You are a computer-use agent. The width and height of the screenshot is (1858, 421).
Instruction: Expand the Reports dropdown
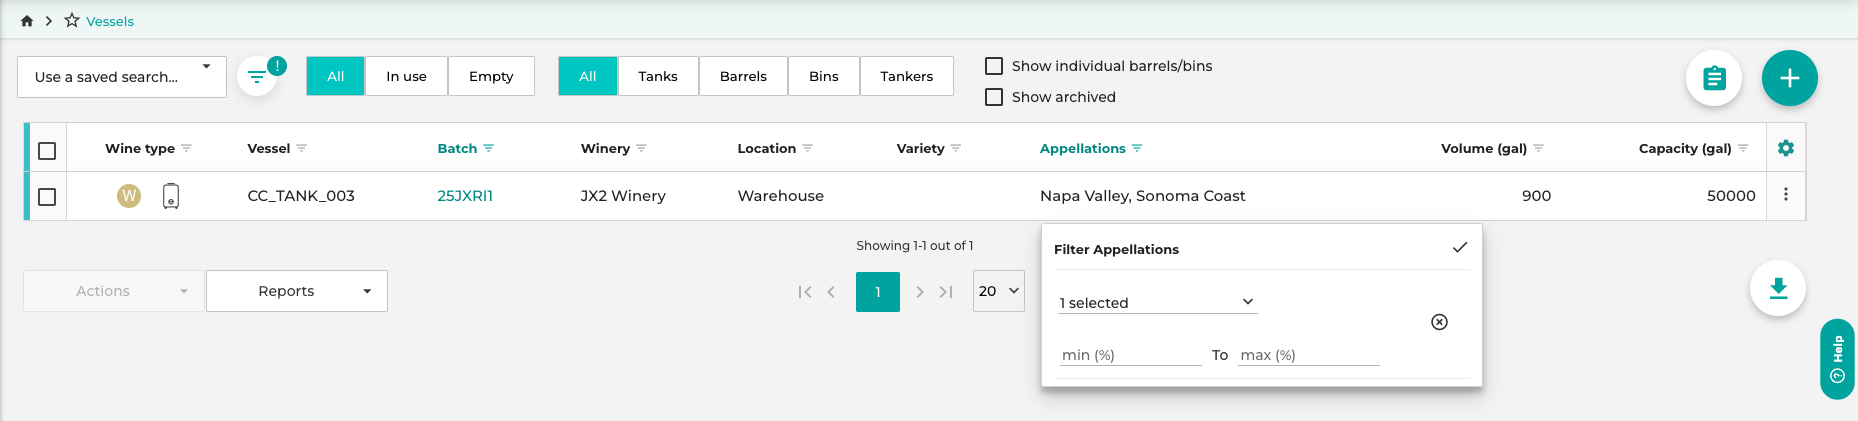click(297, 291)
